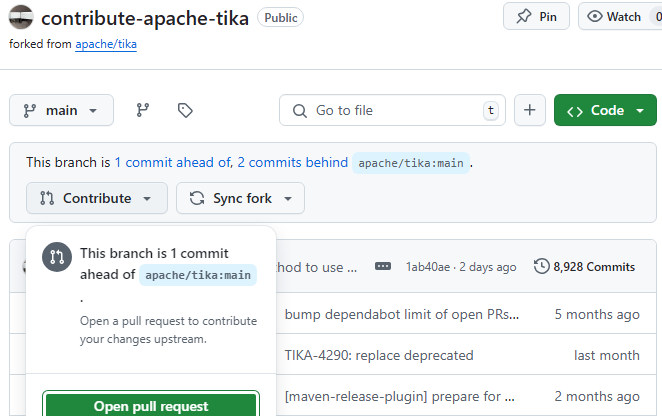Image resolution: width=662 pixels, height=416 pixels.
Task: Click the latest commit message ending in to use ...
Action: (x=317, y=267)
